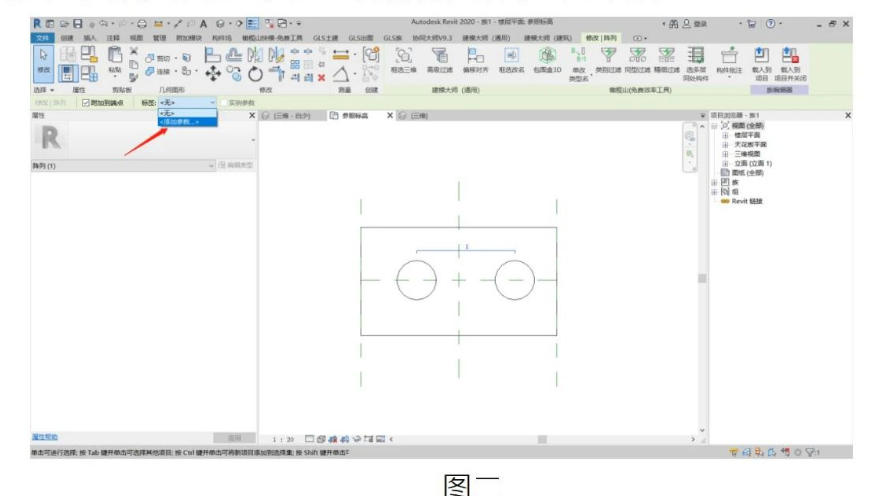Click the horizontal scrollbar thumb below canvas
Screen dimensions: 872x496
coord(542,439)
